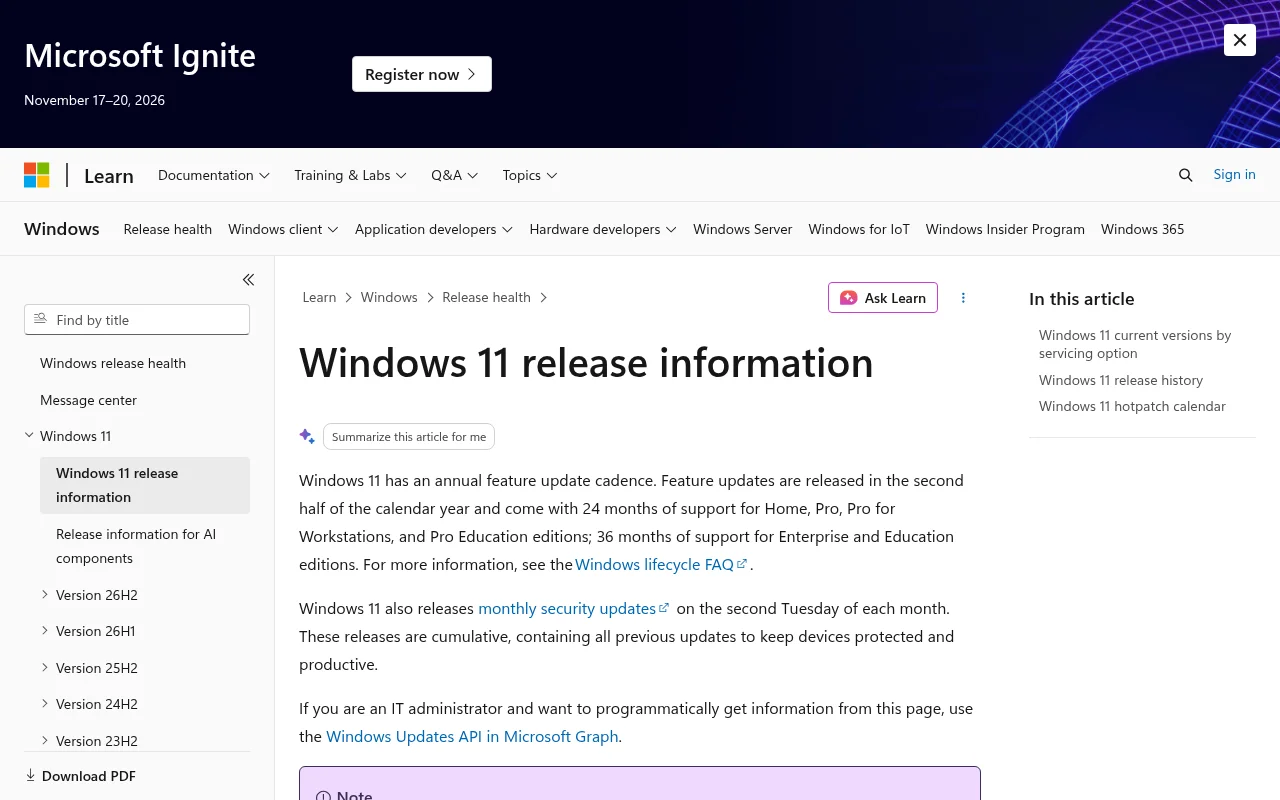Expand Version 24H2 in sidebar
Screen dimensions: 1280x800
tap(45, 704)
